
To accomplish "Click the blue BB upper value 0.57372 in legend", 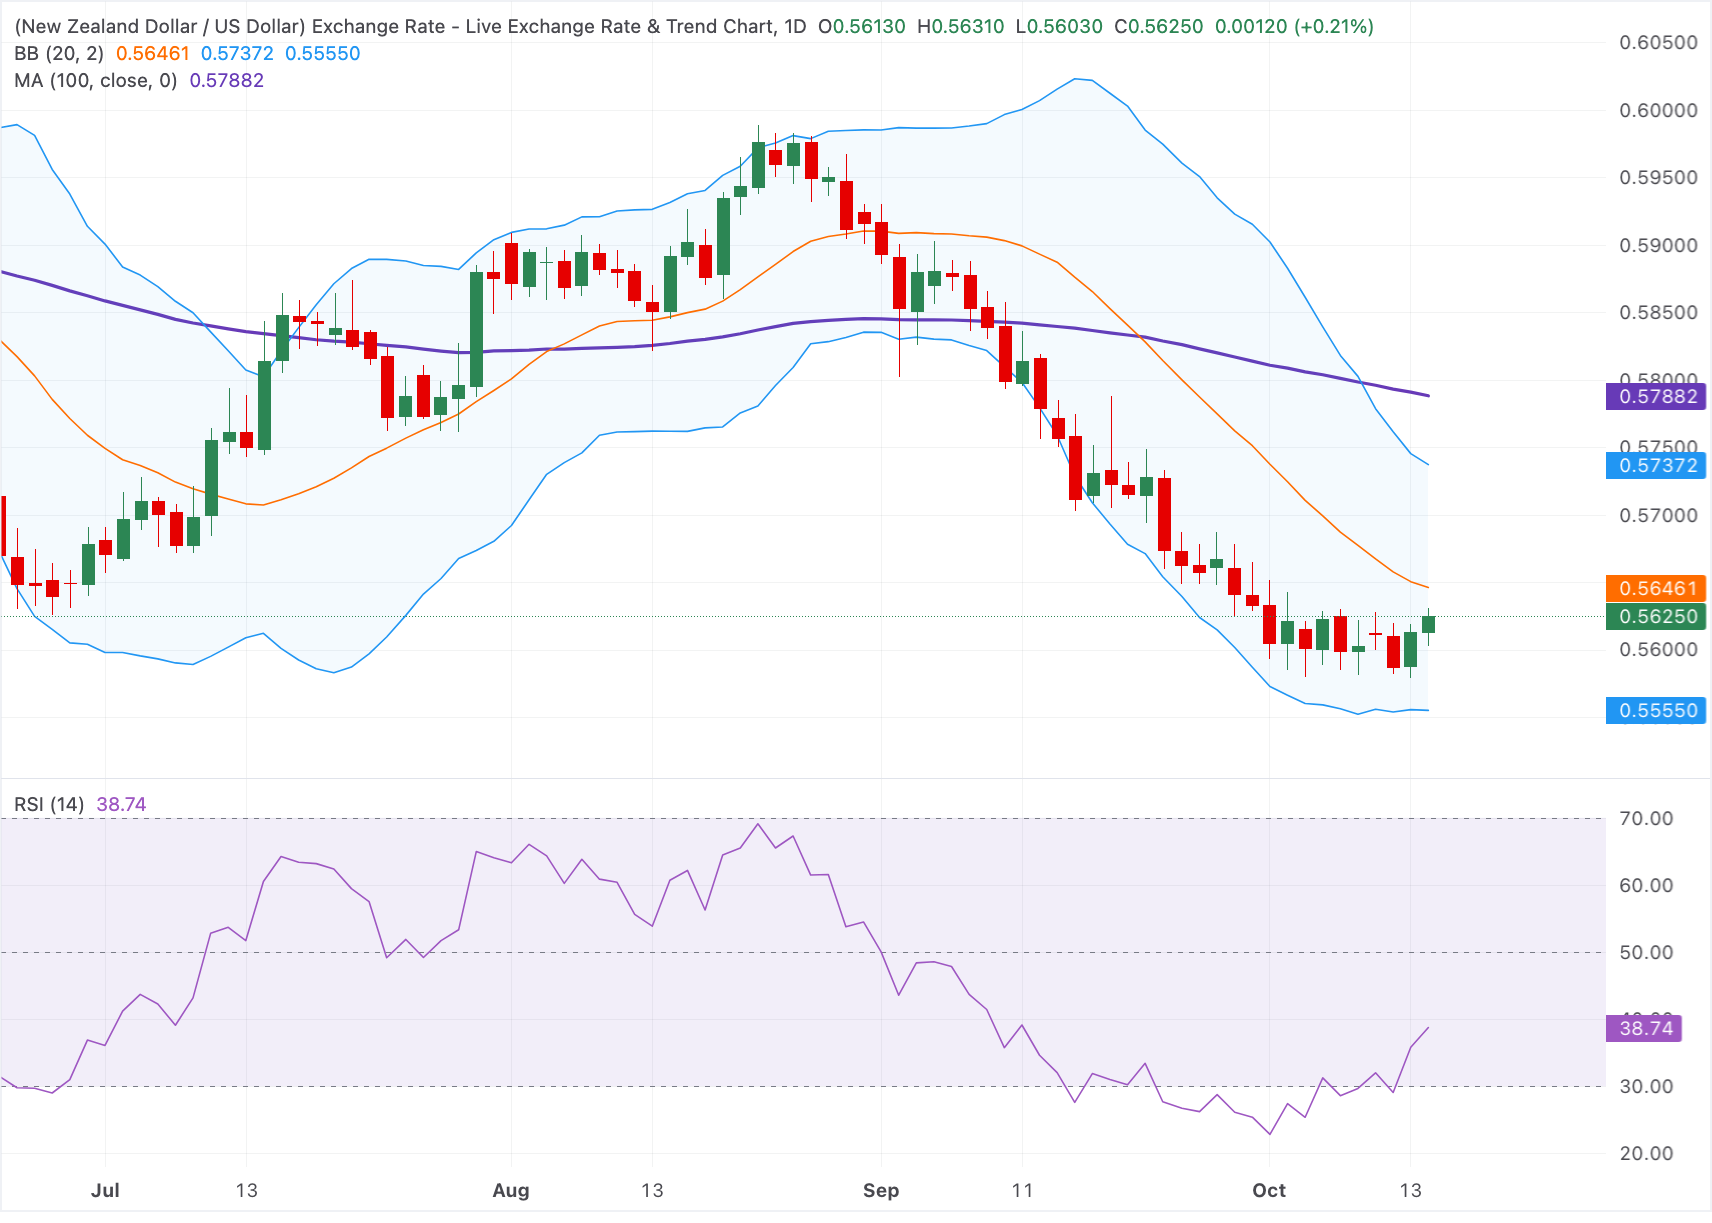I will pos(237,53).
